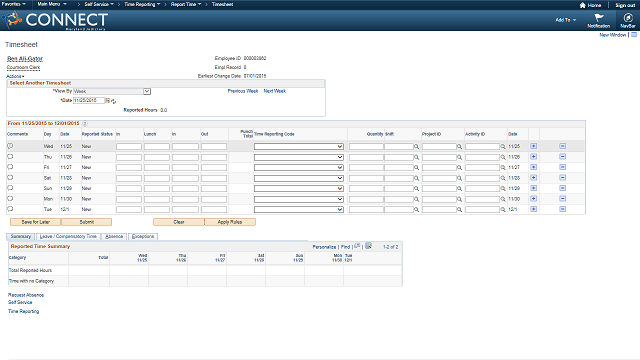Click the Sign out link
Screen dimensions: 640x360
625,5
